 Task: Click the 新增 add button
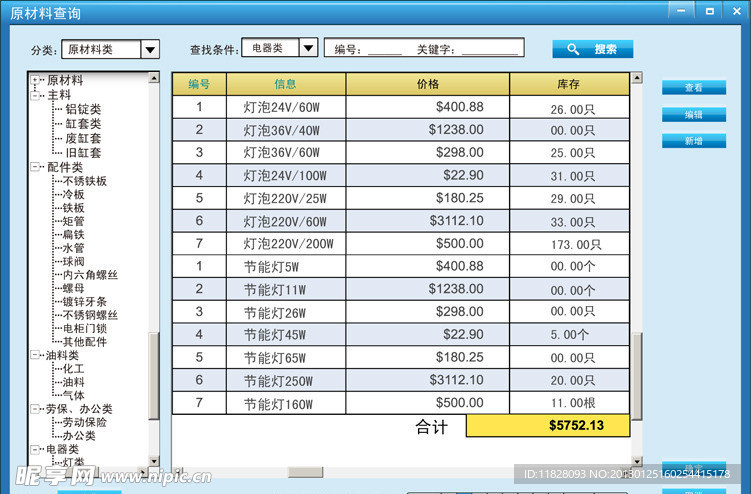point(693,141)
